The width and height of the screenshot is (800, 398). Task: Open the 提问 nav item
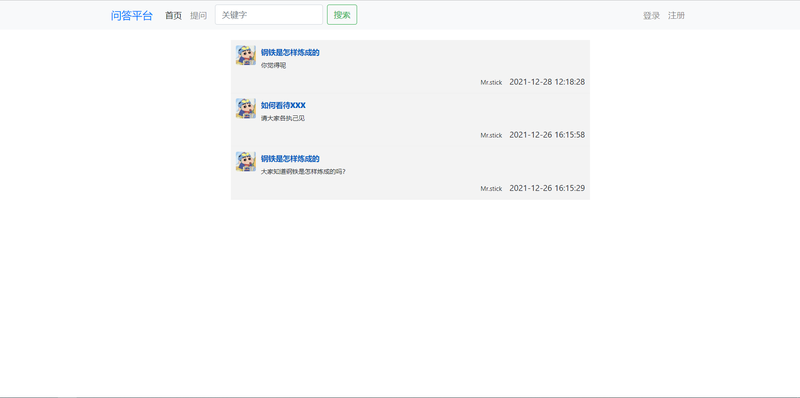click(x=198, y=15)
